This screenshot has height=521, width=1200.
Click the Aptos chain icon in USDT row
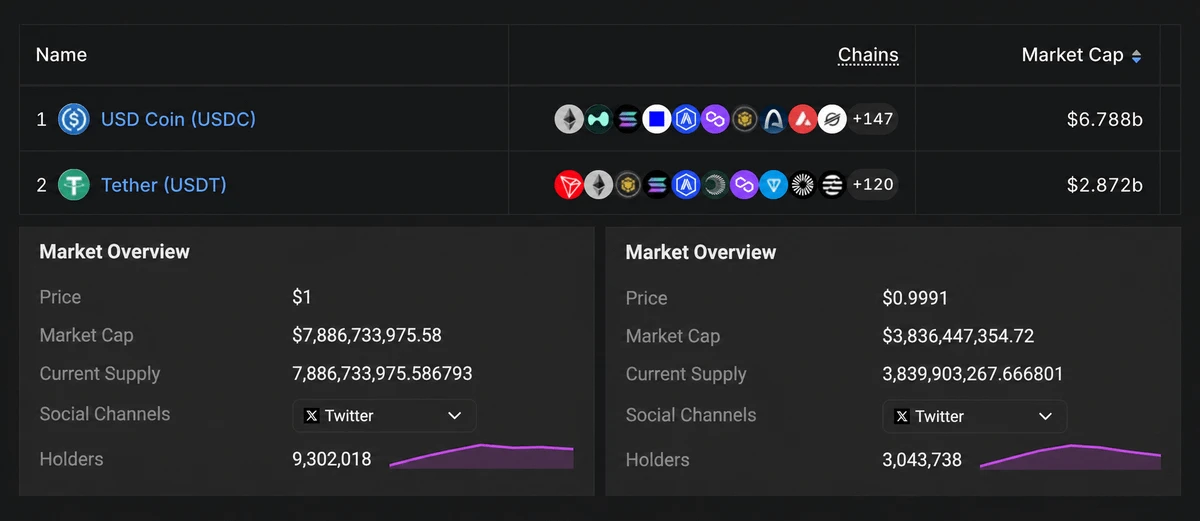pos(832,185)
